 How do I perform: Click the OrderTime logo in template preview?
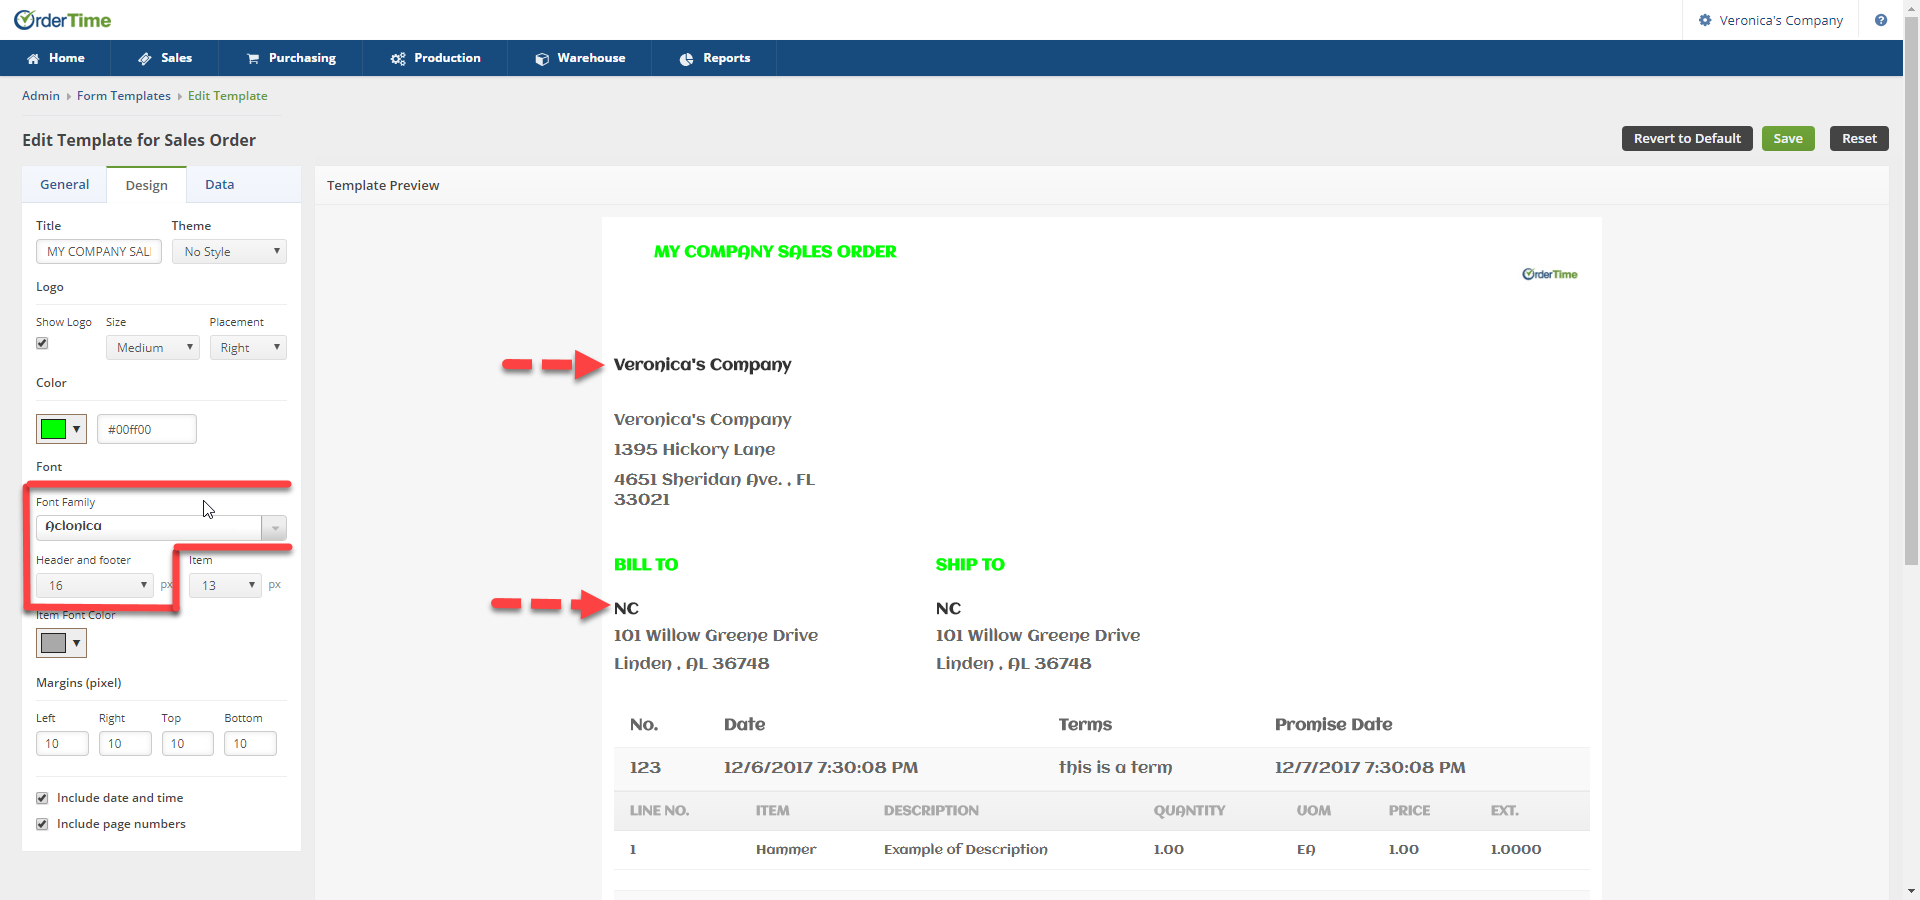1550,274
